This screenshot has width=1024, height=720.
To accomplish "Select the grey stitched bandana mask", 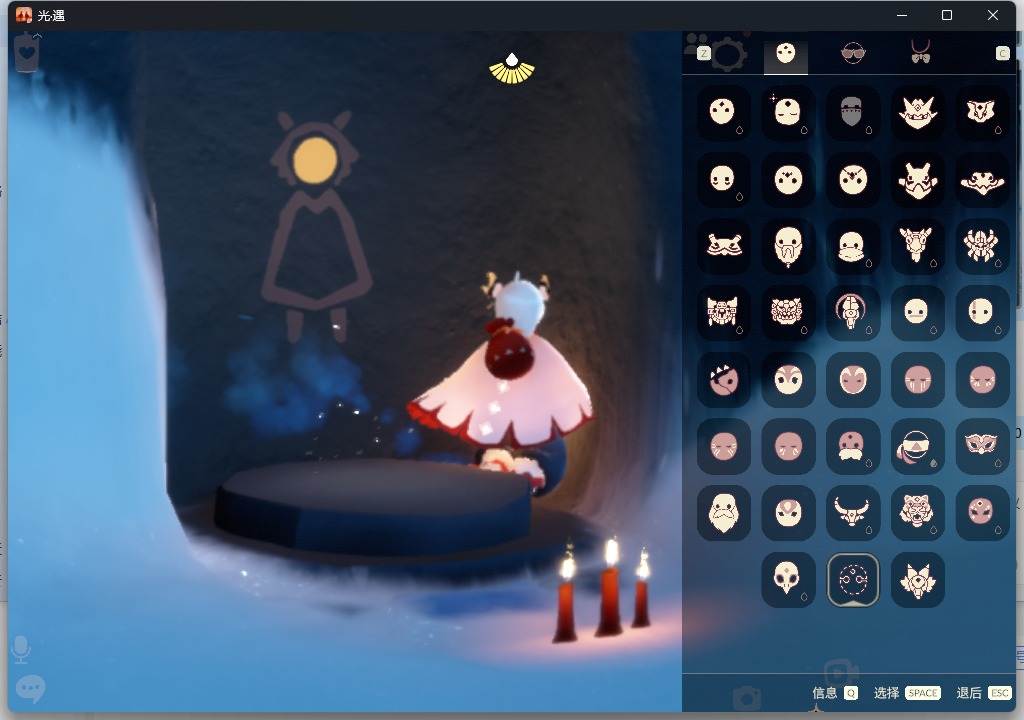I will (852, 112).
